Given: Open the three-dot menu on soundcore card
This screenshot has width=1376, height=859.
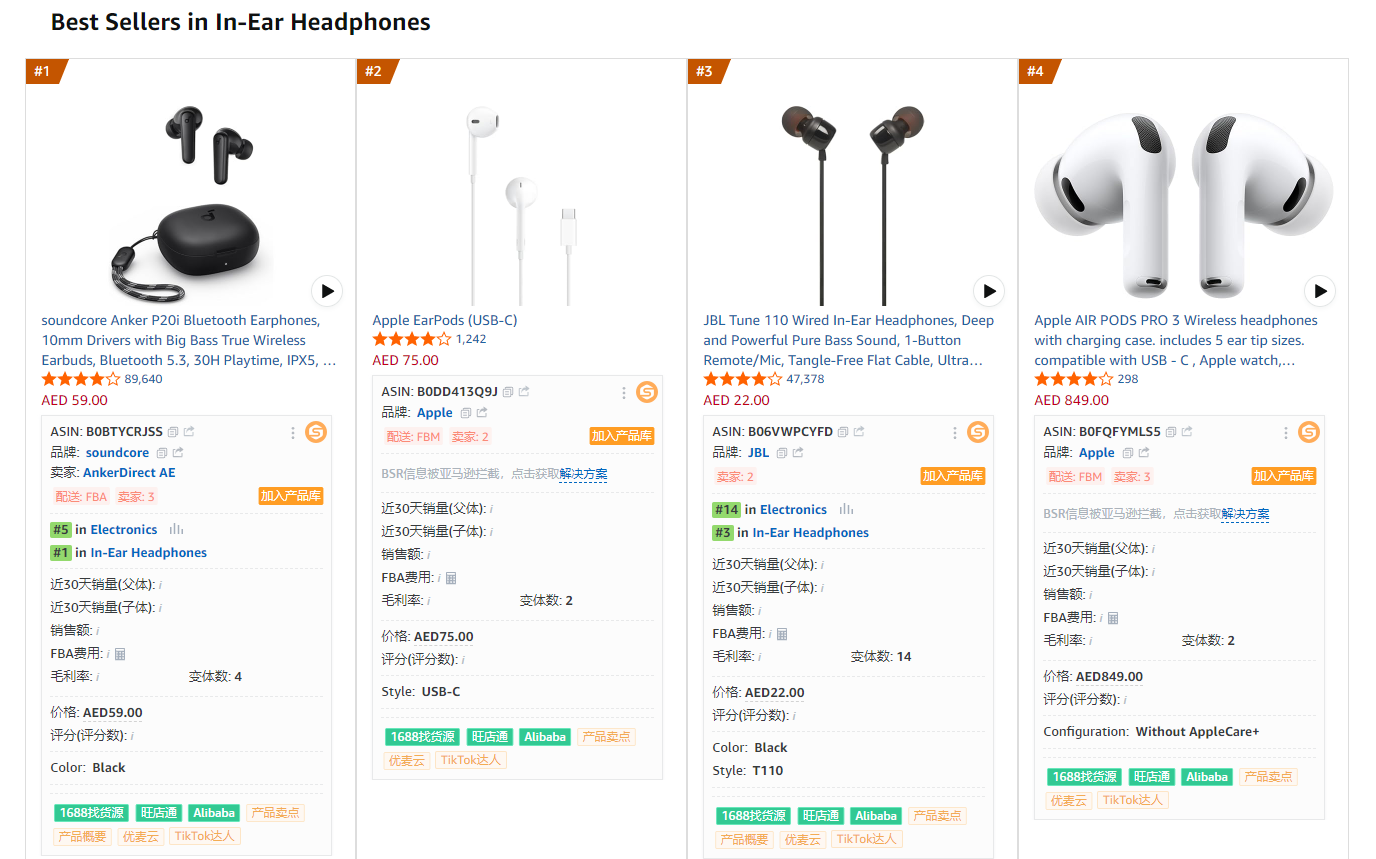Looking at the screenshot, I should pos(292,432).
